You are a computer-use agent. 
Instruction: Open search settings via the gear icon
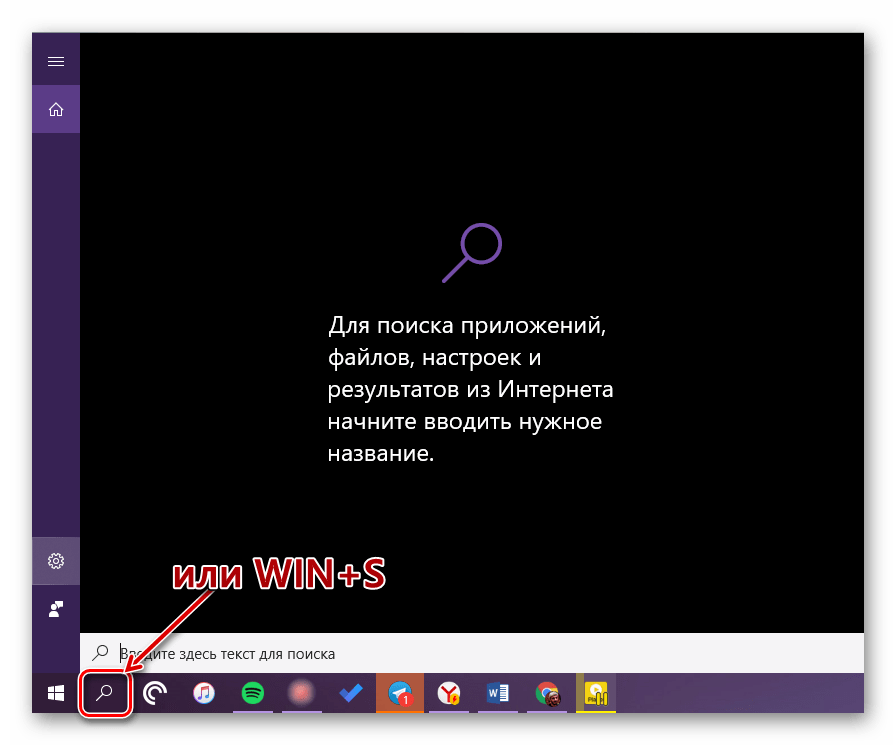point(56,561)
